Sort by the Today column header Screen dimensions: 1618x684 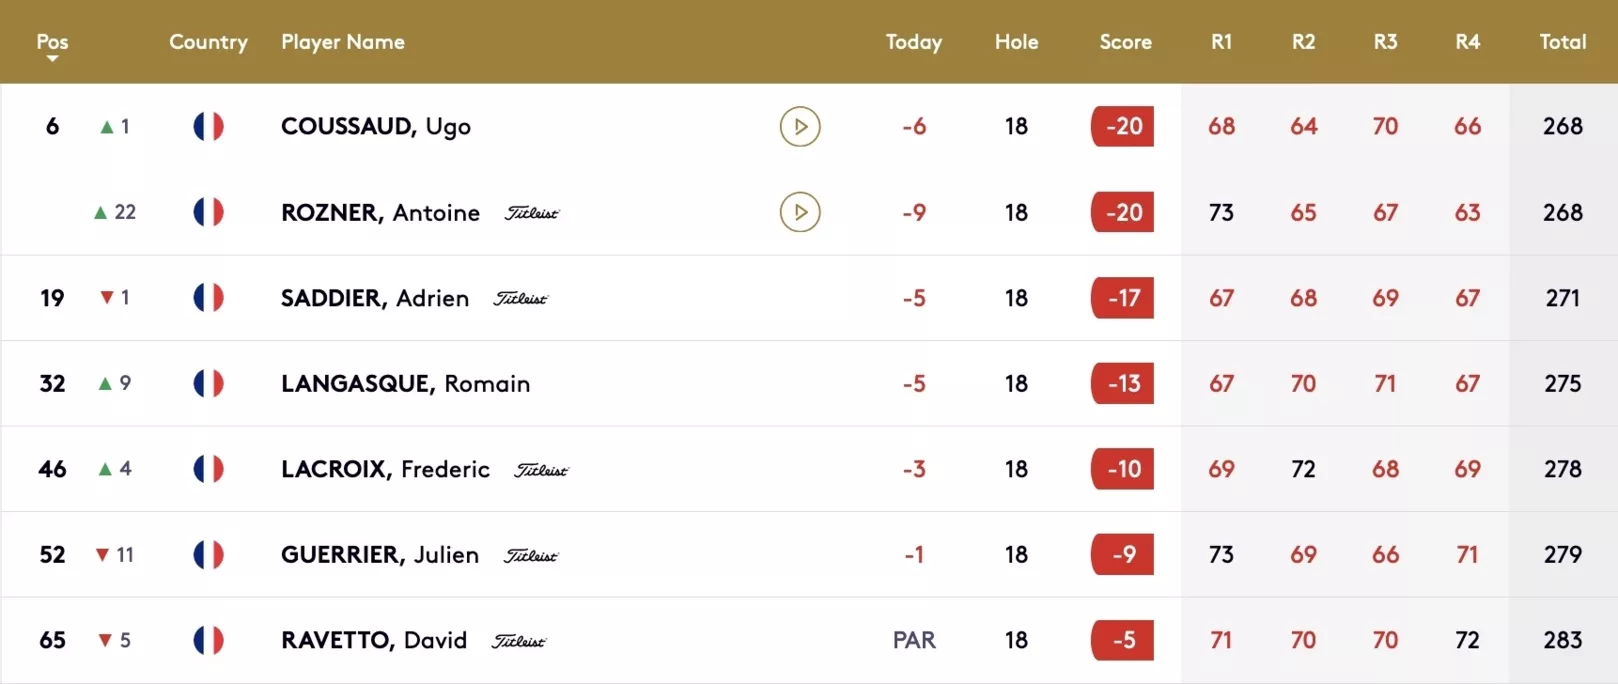click(x=914, y=42)
